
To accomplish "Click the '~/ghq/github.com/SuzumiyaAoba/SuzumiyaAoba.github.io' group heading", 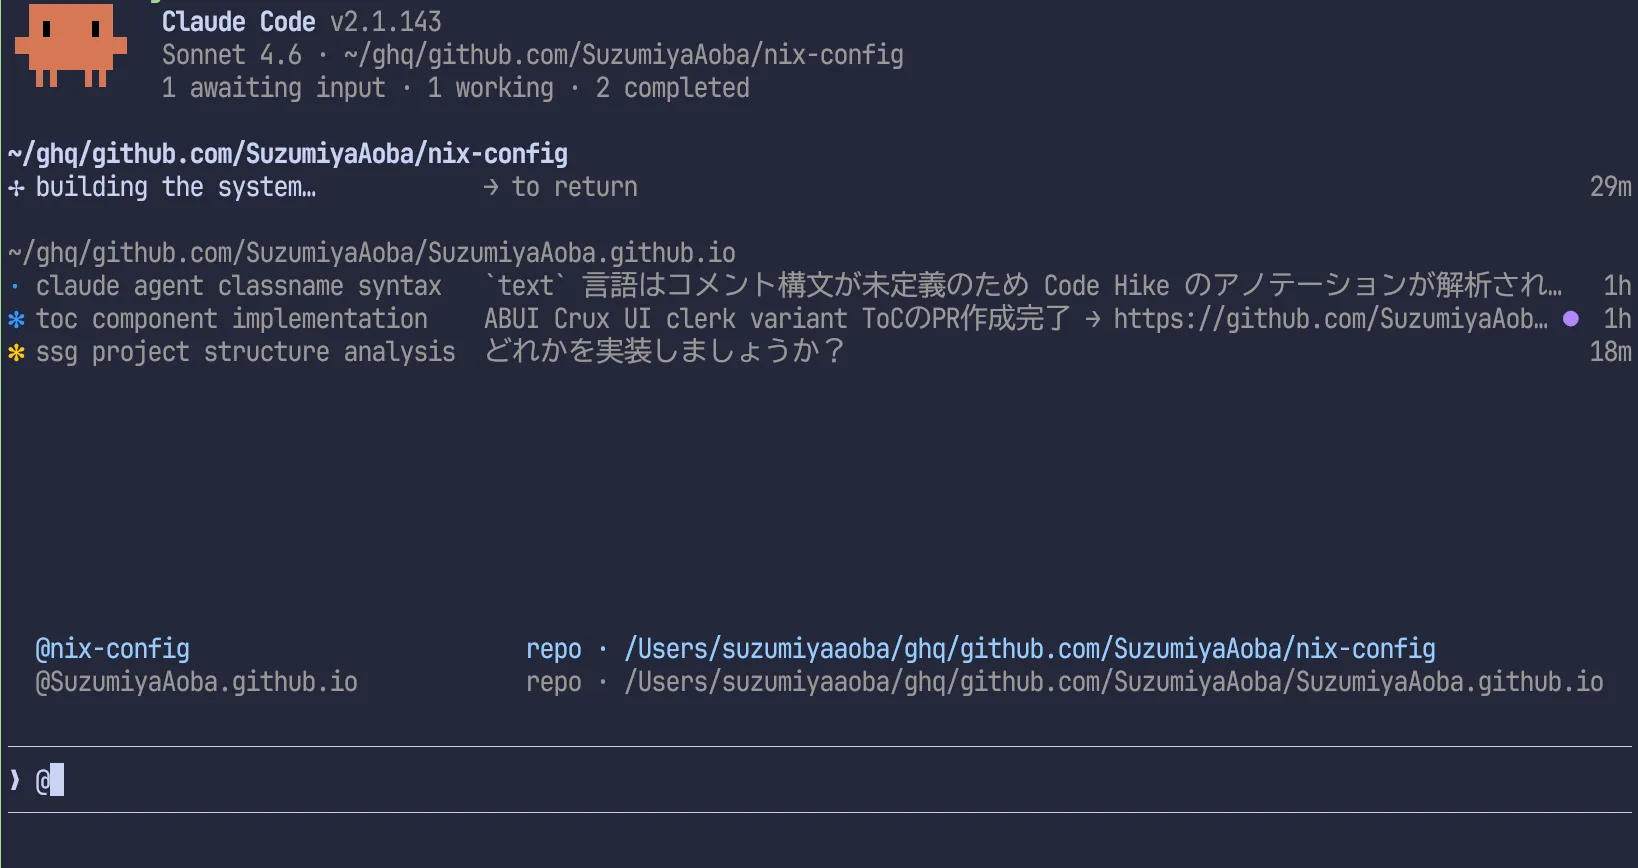I will tap(372, 253).
